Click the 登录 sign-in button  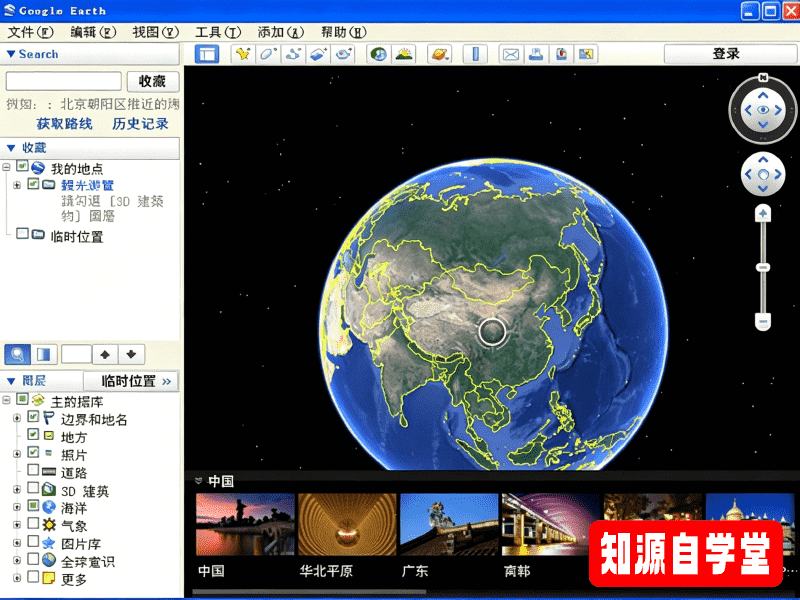(730, 54)
